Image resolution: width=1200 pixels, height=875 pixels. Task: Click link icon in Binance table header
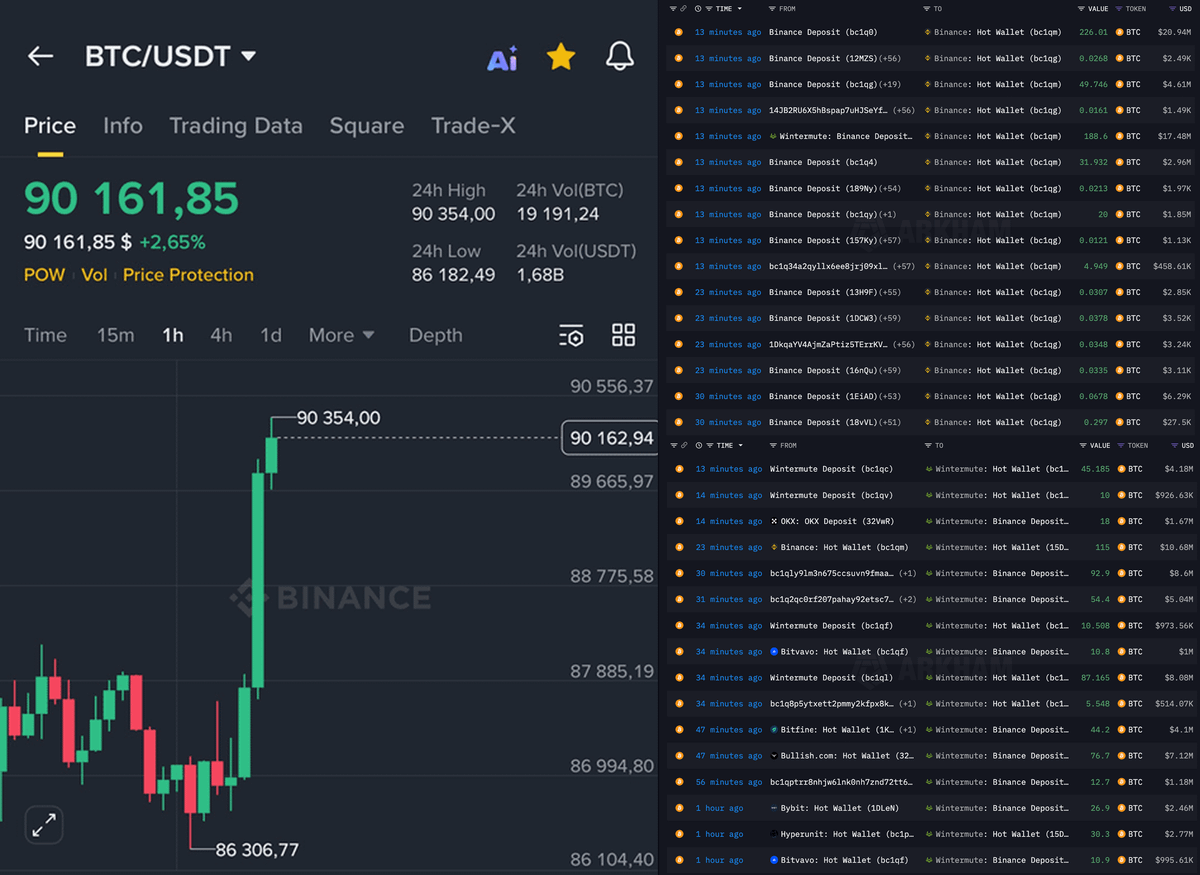point(684,8)
